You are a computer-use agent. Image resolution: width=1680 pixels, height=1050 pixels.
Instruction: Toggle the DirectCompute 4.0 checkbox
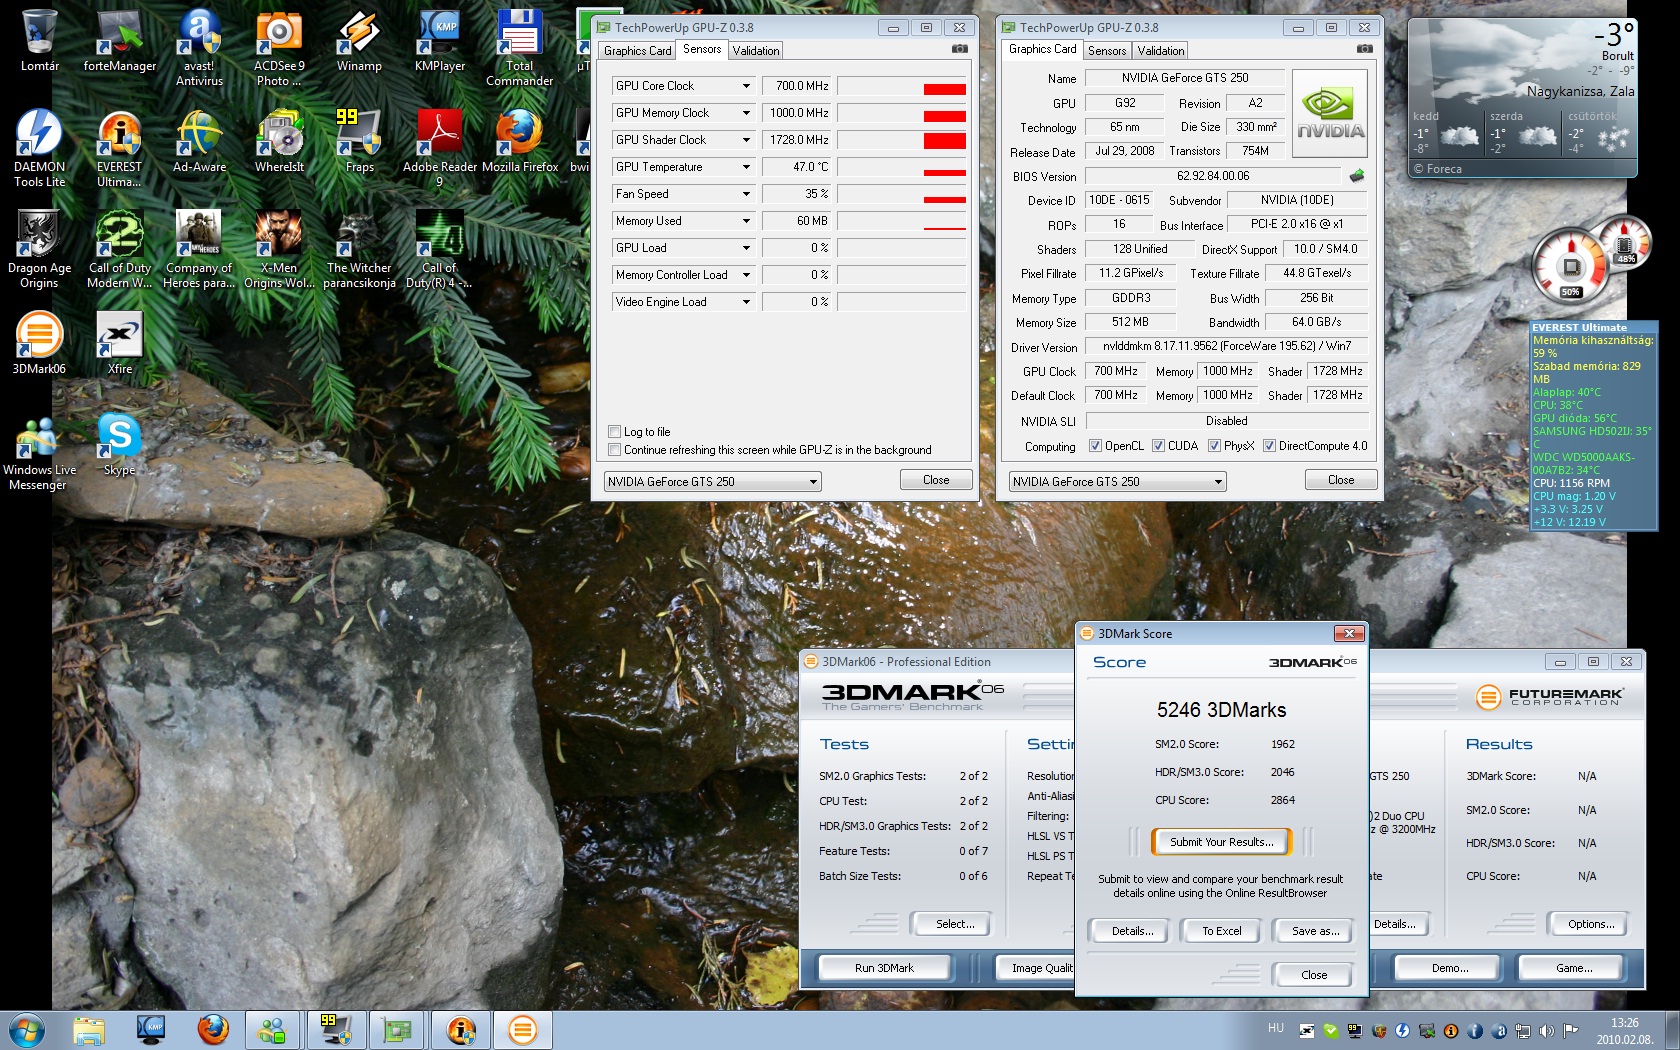1269,446
